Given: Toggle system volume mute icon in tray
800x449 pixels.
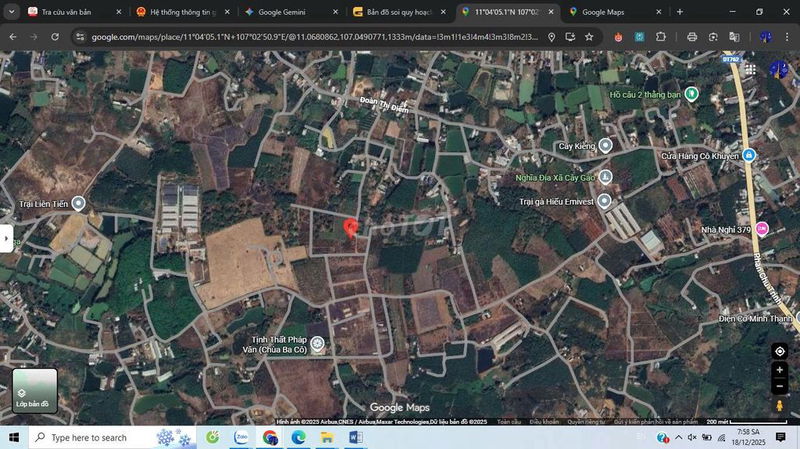Looking at the screenshot, I should (x=690, y=437).
